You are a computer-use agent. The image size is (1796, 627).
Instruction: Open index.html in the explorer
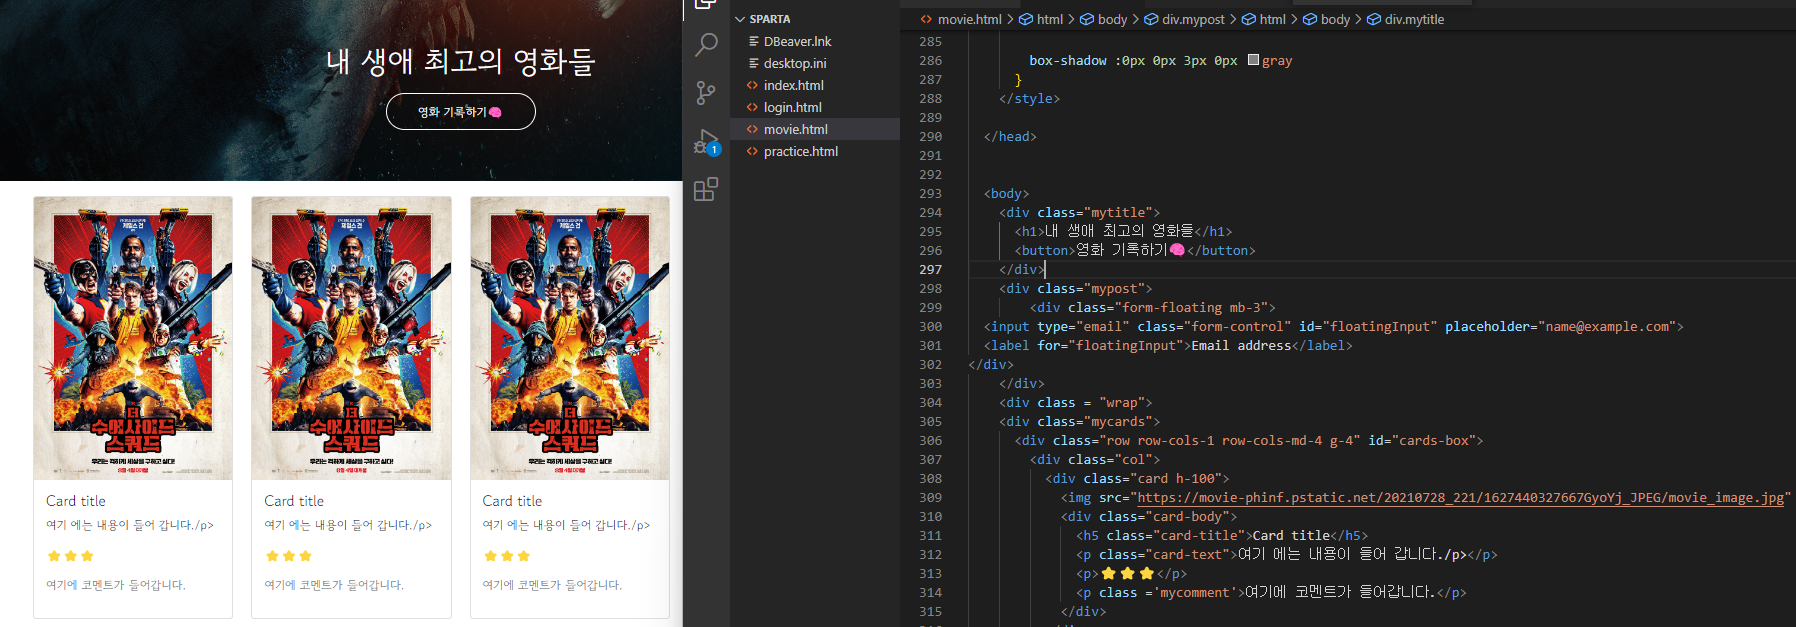[794, 85]
